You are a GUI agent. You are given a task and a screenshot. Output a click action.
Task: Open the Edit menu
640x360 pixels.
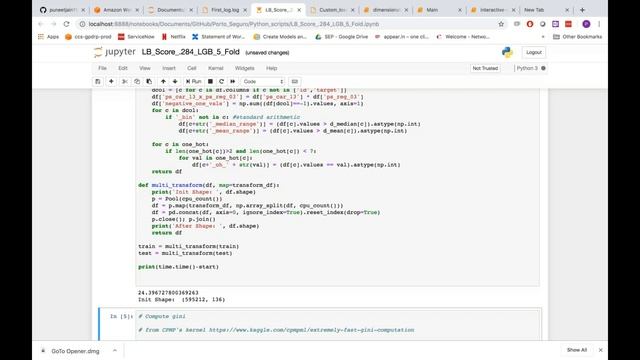(x=123, y=68)
